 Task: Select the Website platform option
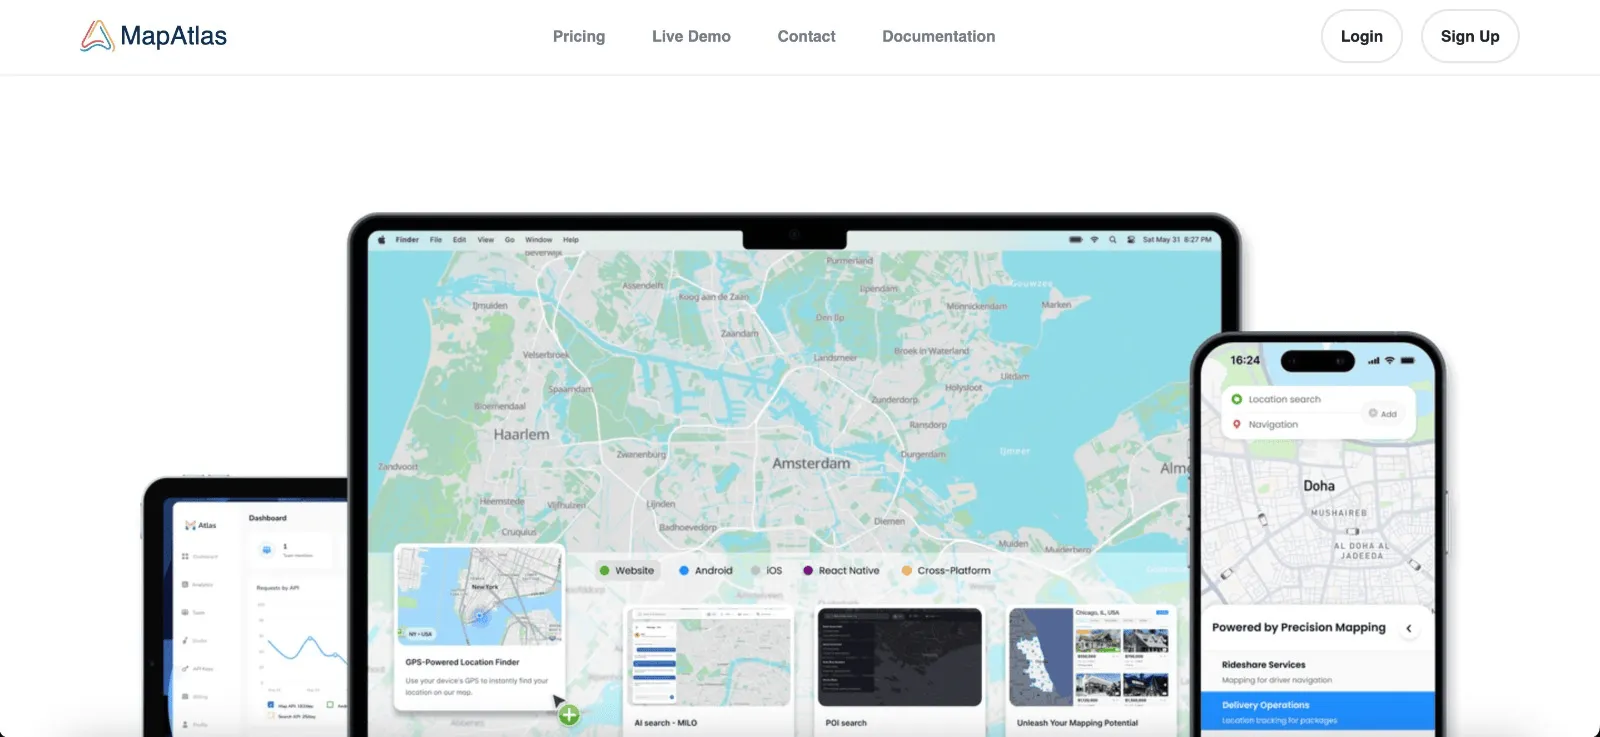coord(627,571)
